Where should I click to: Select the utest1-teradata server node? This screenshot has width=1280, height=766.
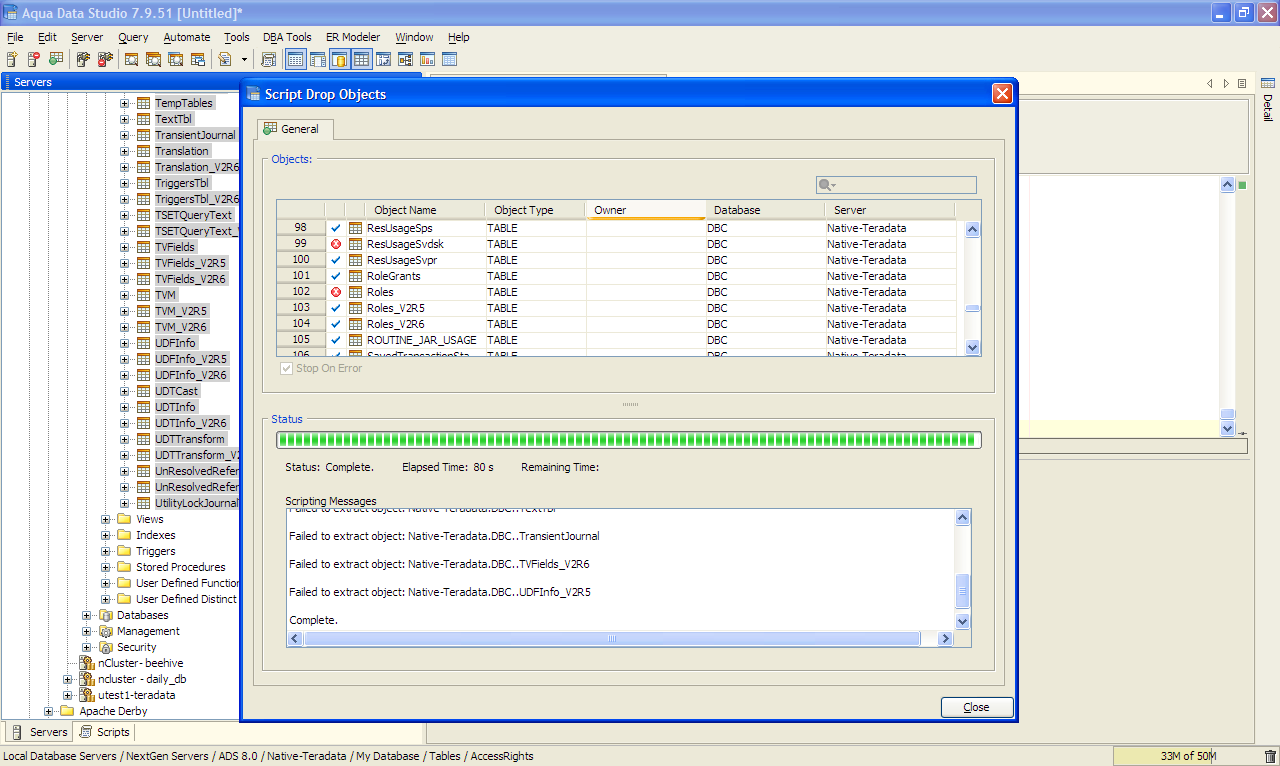click(136, 695)
